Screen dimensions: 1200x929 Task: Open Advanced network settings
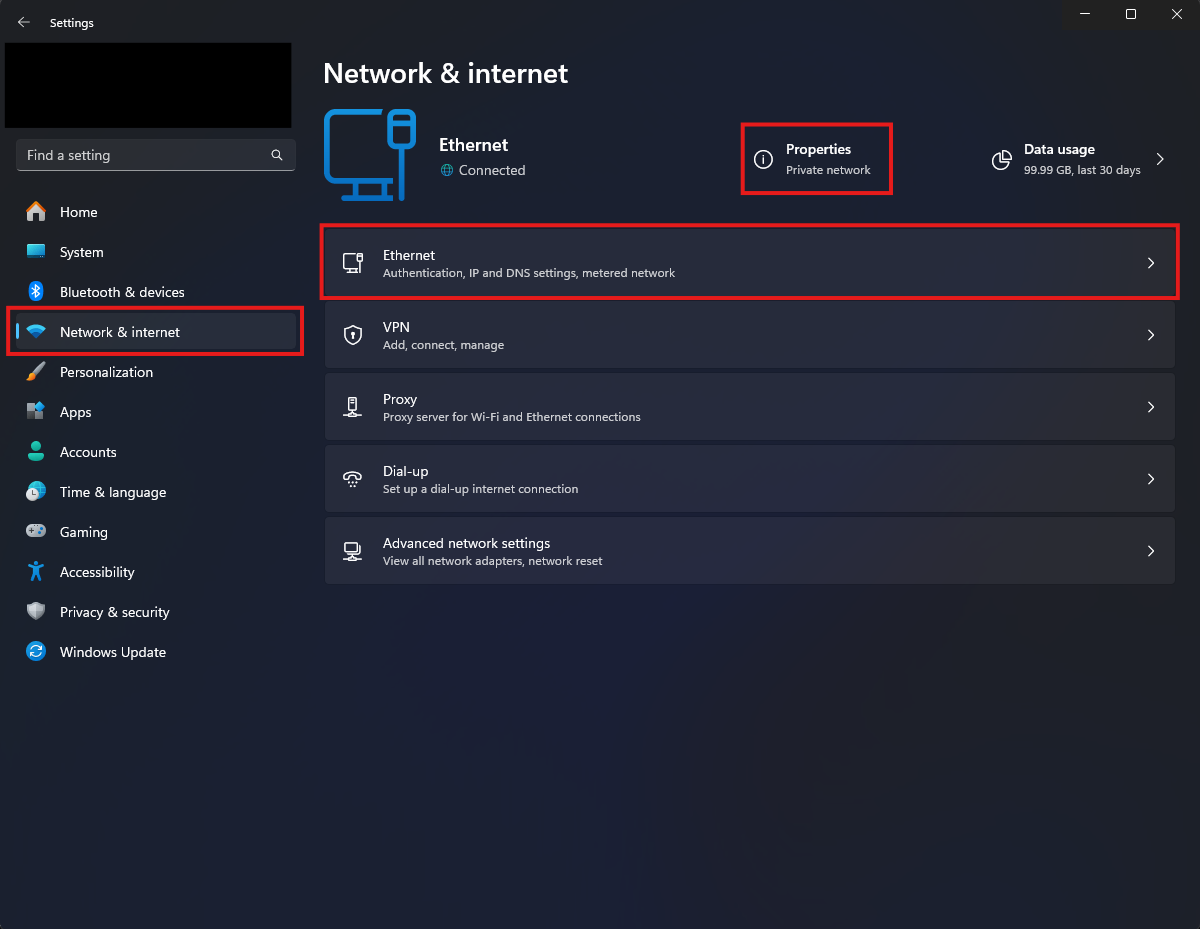coord(749,551)
